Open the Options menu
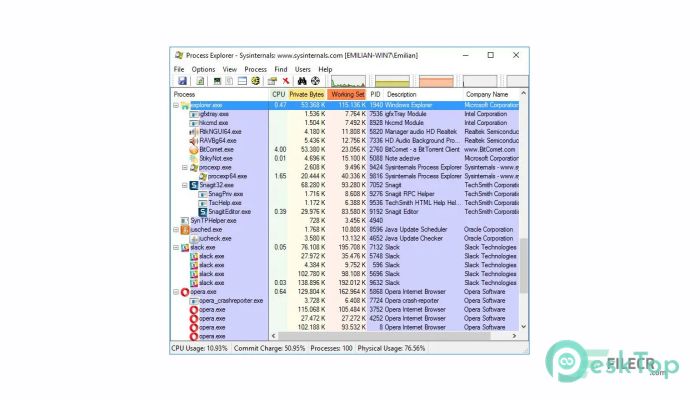Viewport: 700px width, 400px height. tap(203, 69)
